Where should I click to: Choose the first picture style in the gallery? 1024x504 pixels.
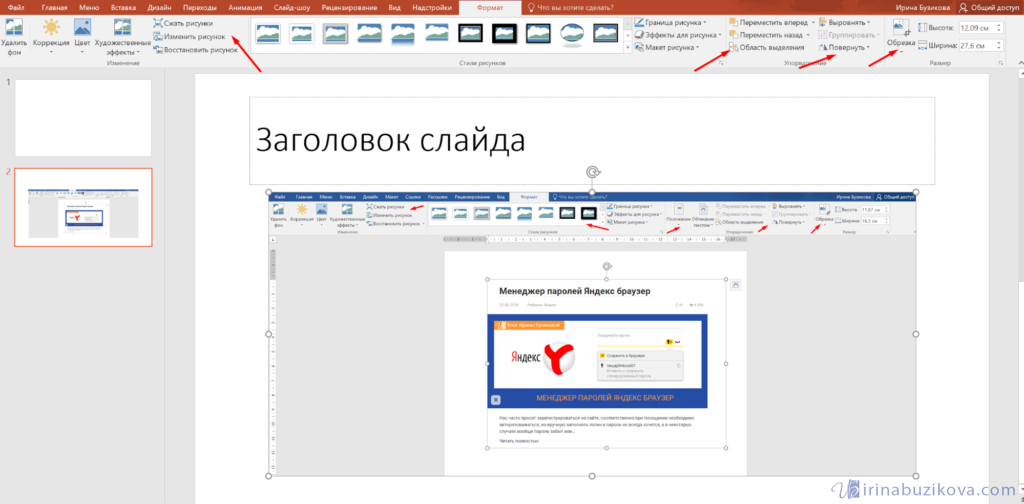268,32
